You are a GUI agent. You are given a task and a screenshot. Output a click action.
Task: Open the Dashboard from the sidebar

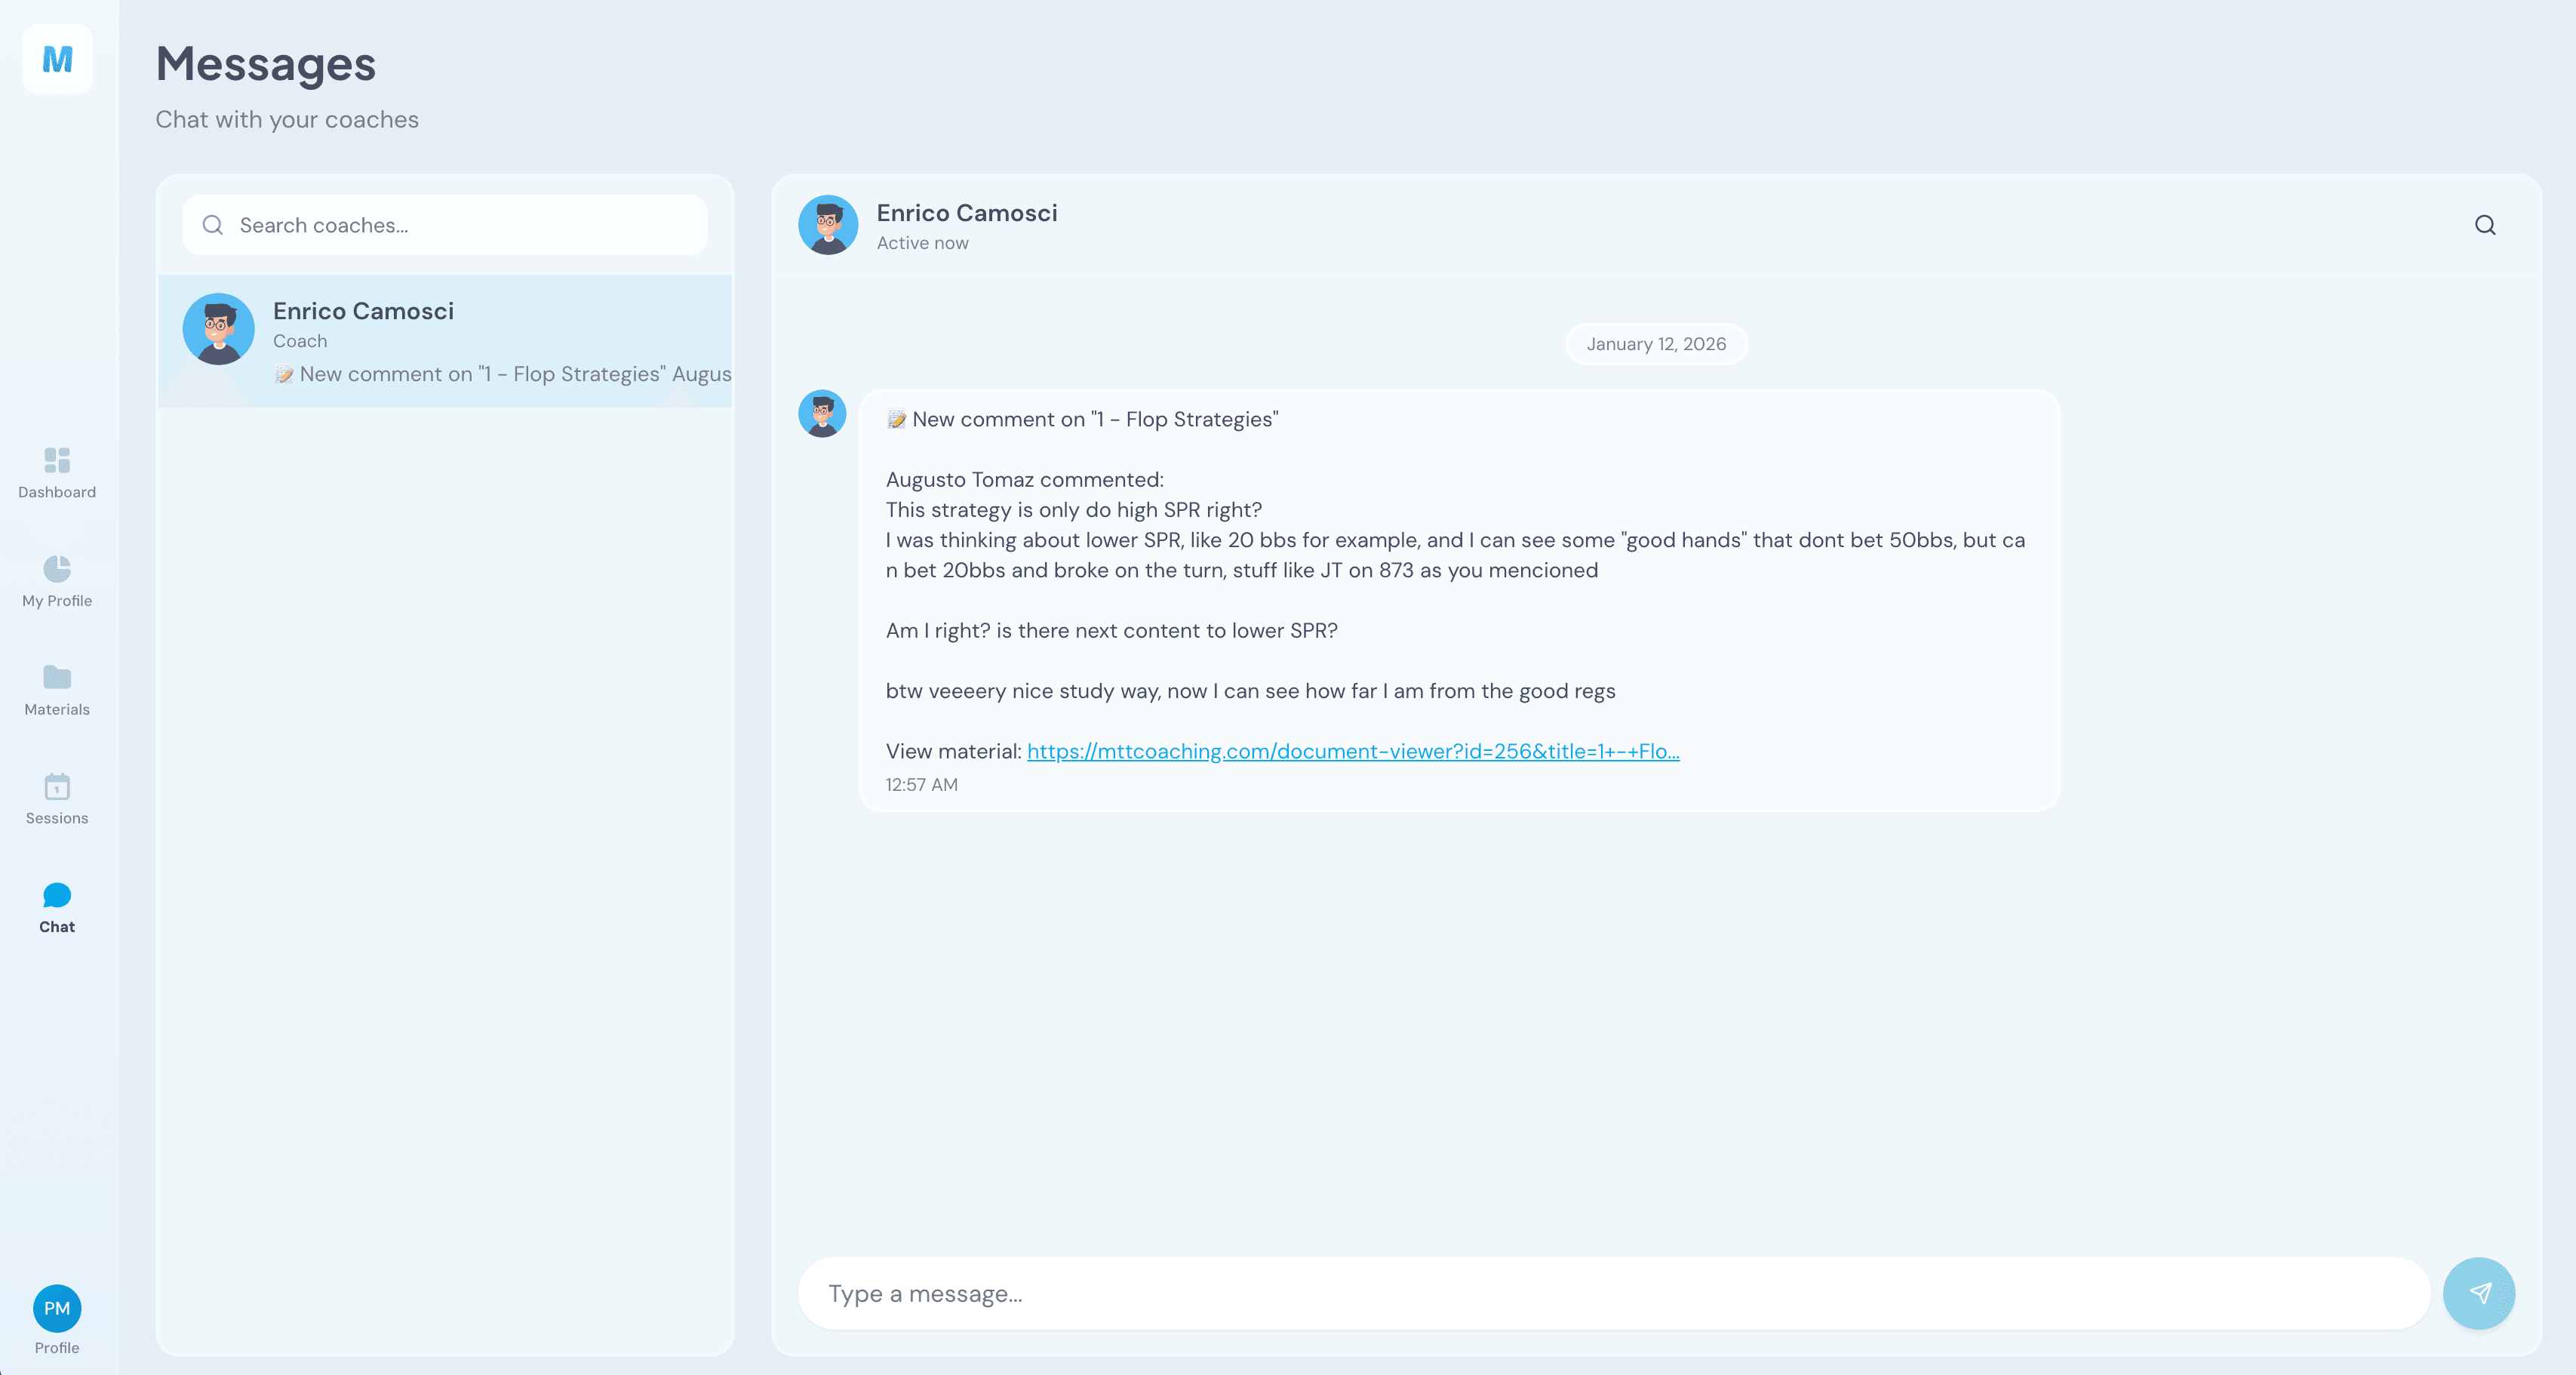[56, 472]
